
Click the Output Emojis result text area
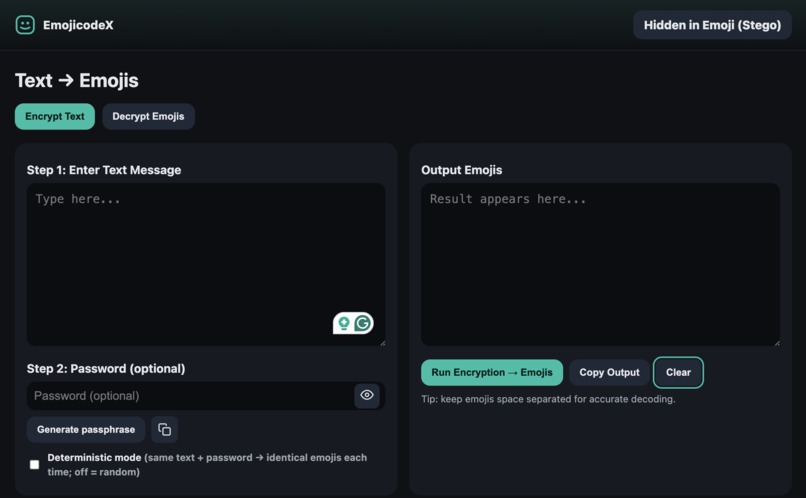point(600,264)
